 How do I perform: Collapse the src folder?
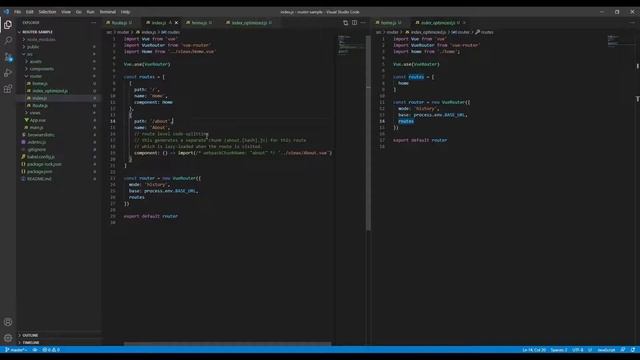click(x=29, y=54)
